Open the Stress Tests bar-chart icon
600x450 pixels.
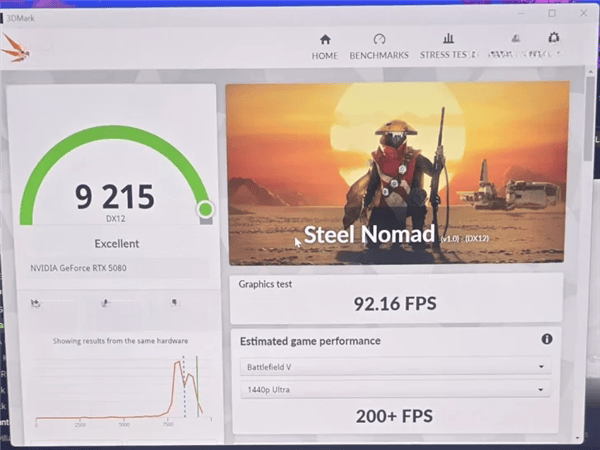[x=448, y=38]
